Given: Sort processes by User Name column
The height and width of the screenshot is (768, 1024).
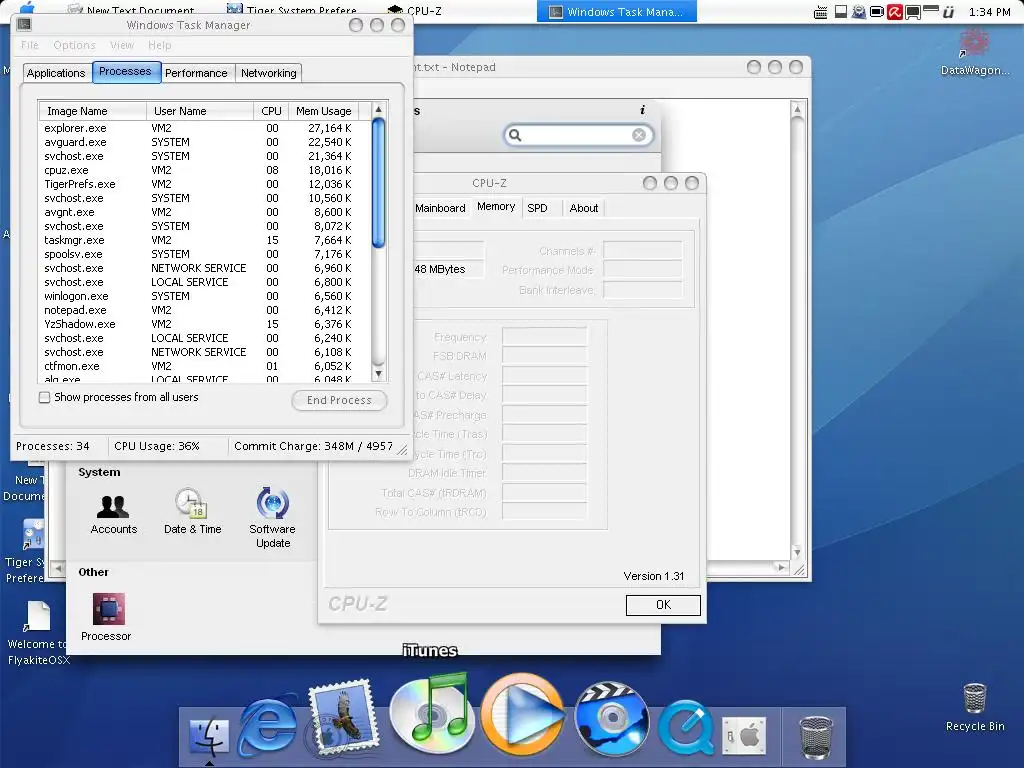Looking at the screenshot, I should pyautogui.click(x=200, y=110).
